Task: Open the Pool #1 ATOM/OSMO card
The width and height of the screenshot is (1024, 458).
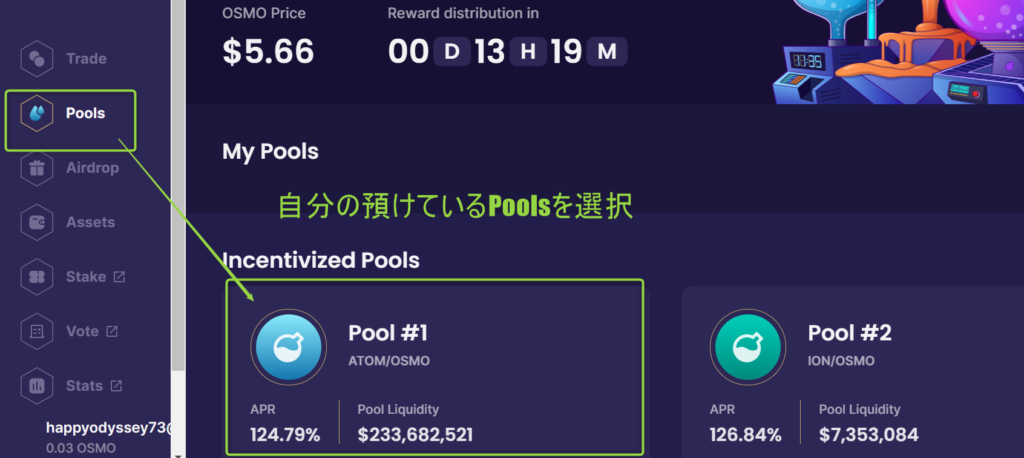Action: pos(436,368)
